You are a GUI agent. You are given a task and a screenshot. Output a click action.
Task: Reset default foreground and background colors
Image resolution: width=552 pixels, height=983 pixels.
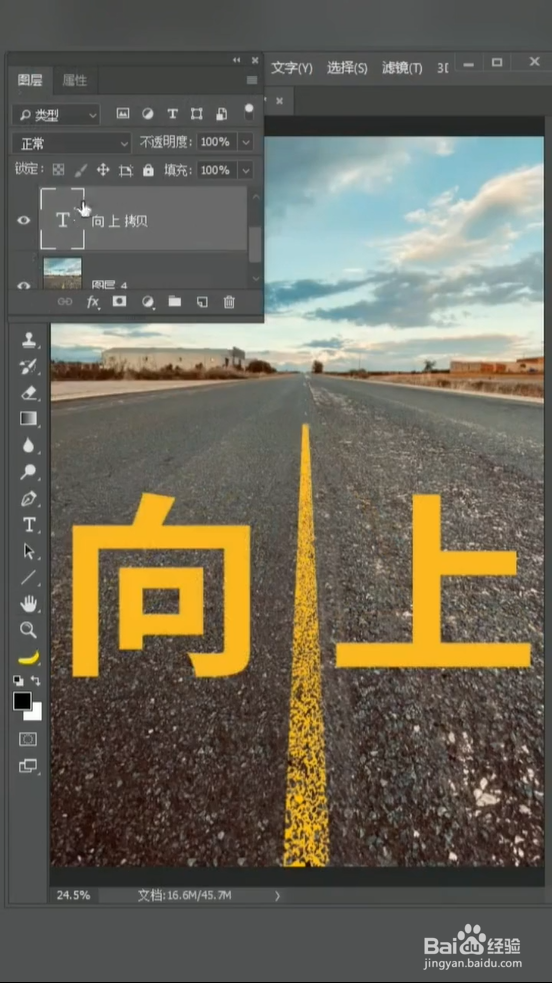click(18, 680)
